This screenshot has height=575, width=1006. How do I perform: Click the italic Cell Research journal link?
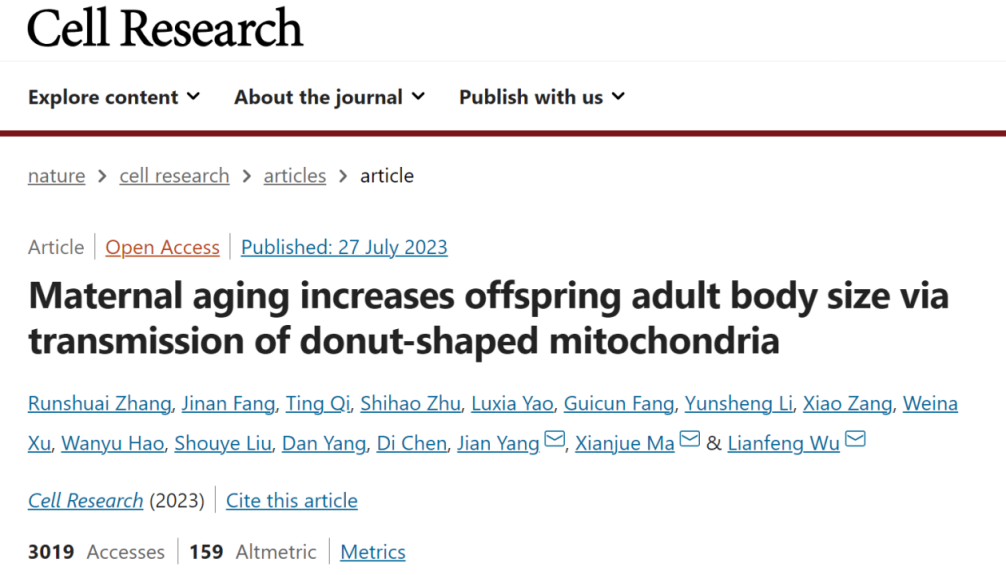[x=85, y=501]
